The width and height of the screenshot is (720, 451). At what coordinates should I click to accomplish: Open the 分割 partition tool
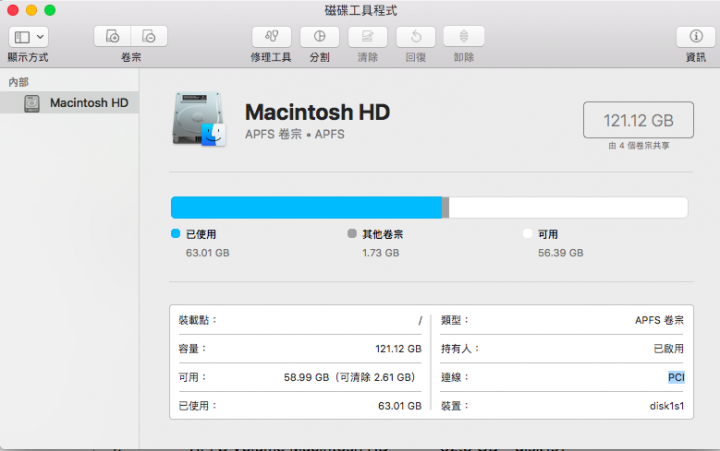(320, 37)
